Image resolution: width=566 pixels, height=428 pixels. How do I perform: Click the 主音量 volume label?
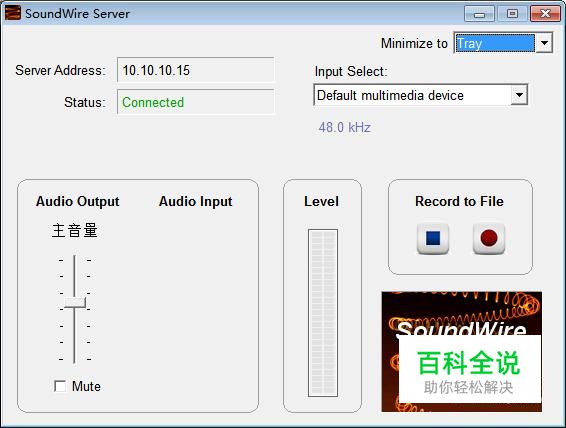[x=75, y=231]
